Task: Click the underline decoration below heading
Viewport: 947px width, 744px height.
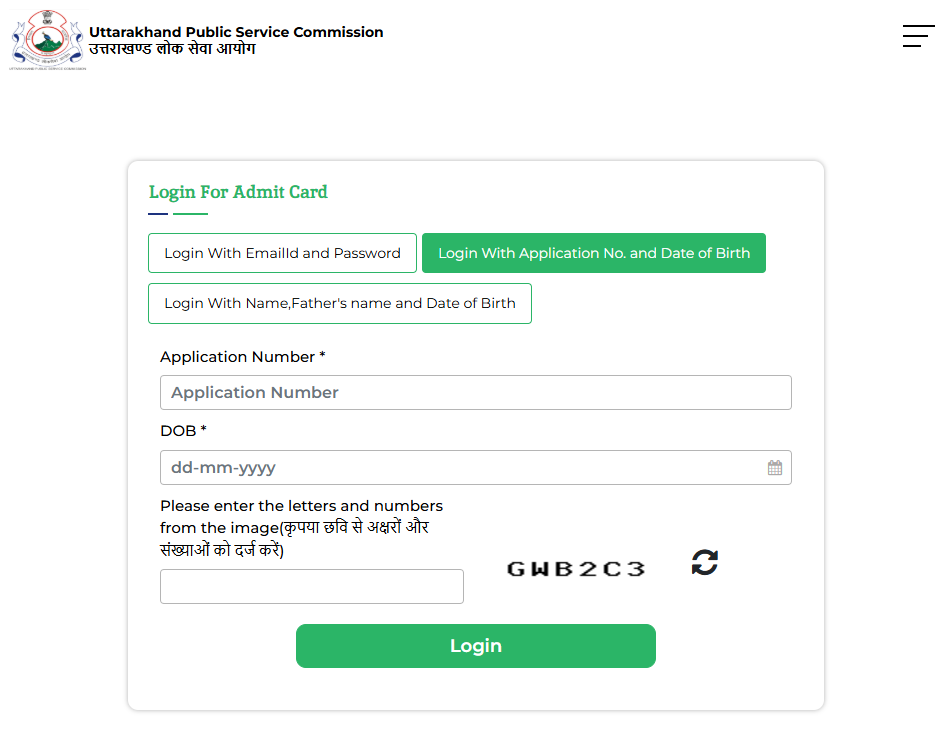Action: [178, 214]
